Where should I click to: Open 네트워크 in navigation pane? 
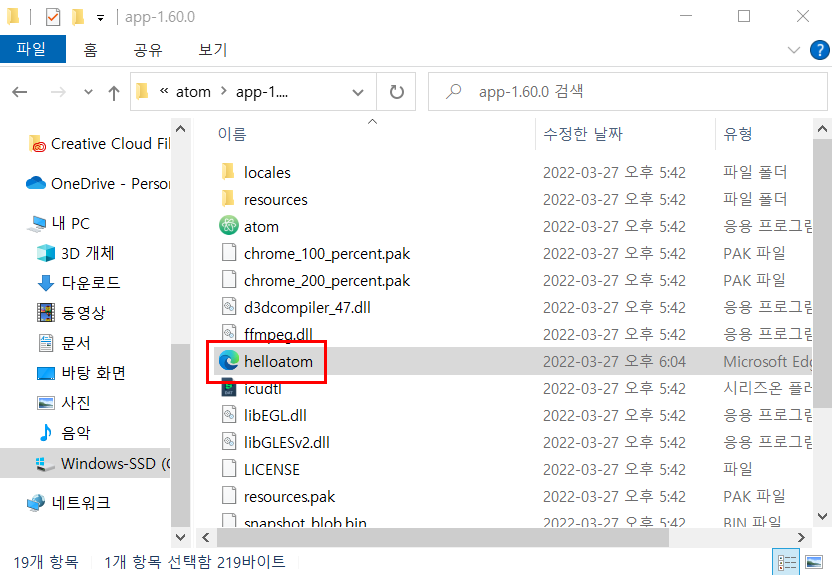click(68, 502)
